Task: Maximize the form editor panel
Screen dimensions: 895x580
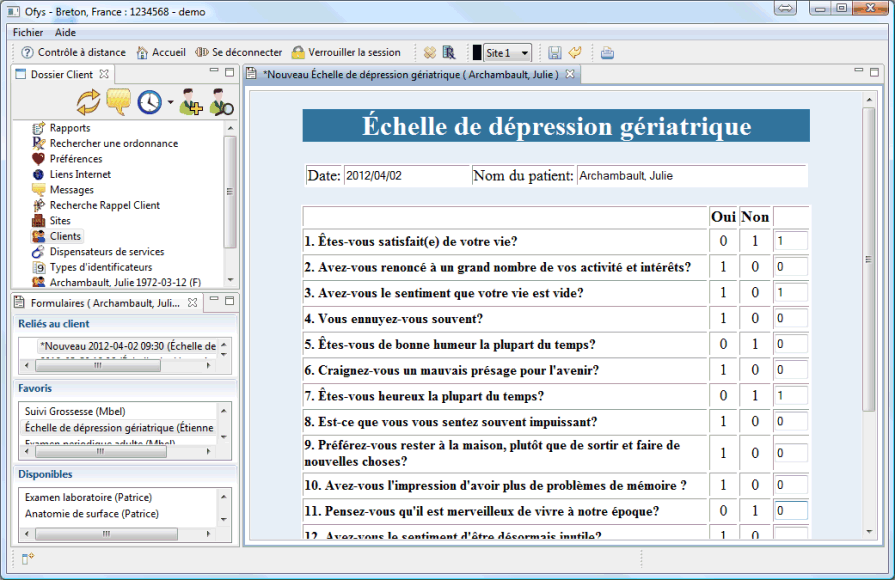Action: coord(874,72)
